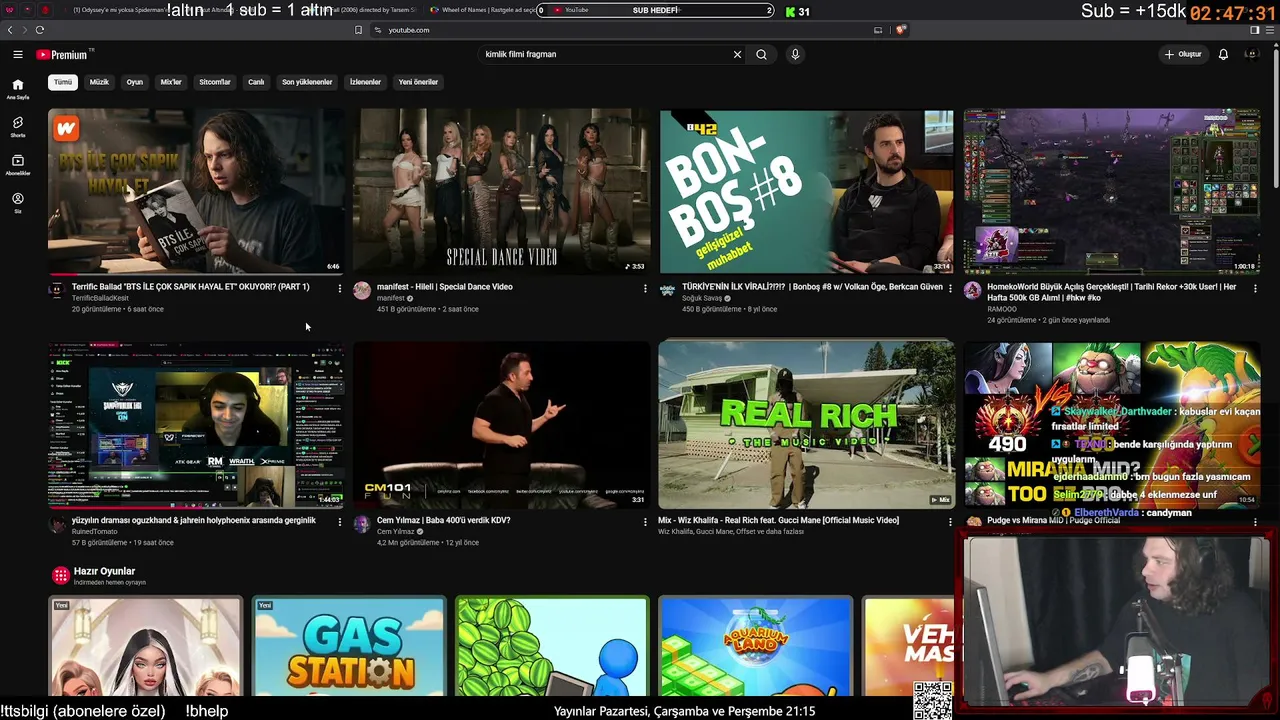Go back in the browser
This screenshot has width=1280, height=720.
point(10,30)
